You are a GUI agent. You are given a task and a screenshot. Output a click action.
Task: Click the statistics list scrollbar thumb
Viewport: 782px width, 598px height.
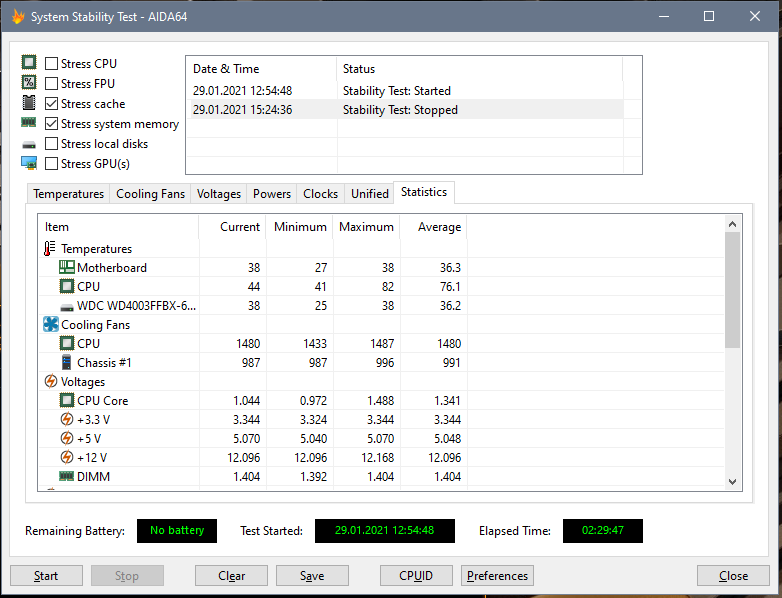tap(732, 290)
